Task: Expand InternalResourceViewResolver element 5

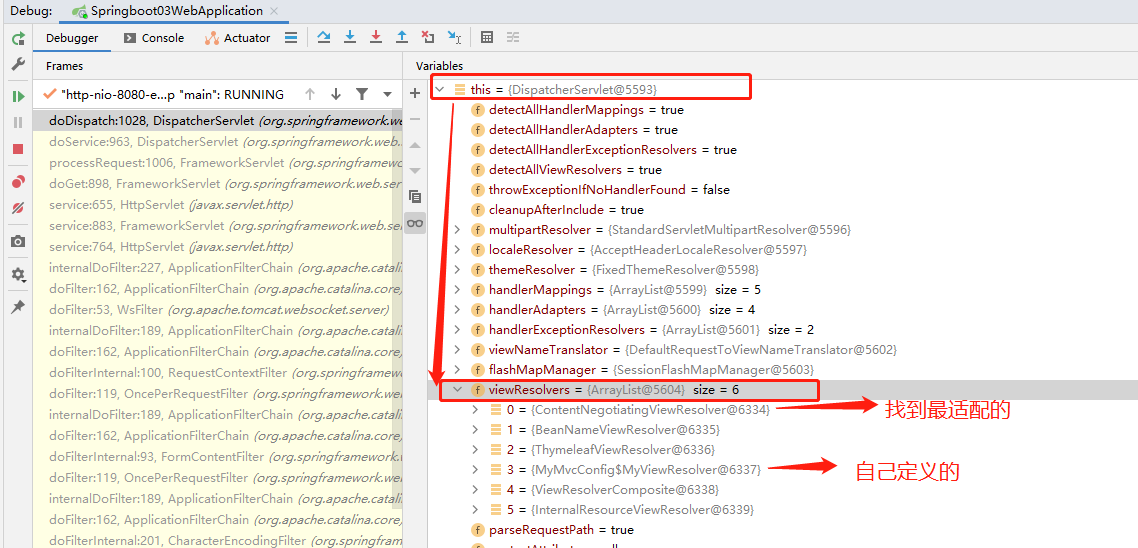Action: (x=475, y=510)
